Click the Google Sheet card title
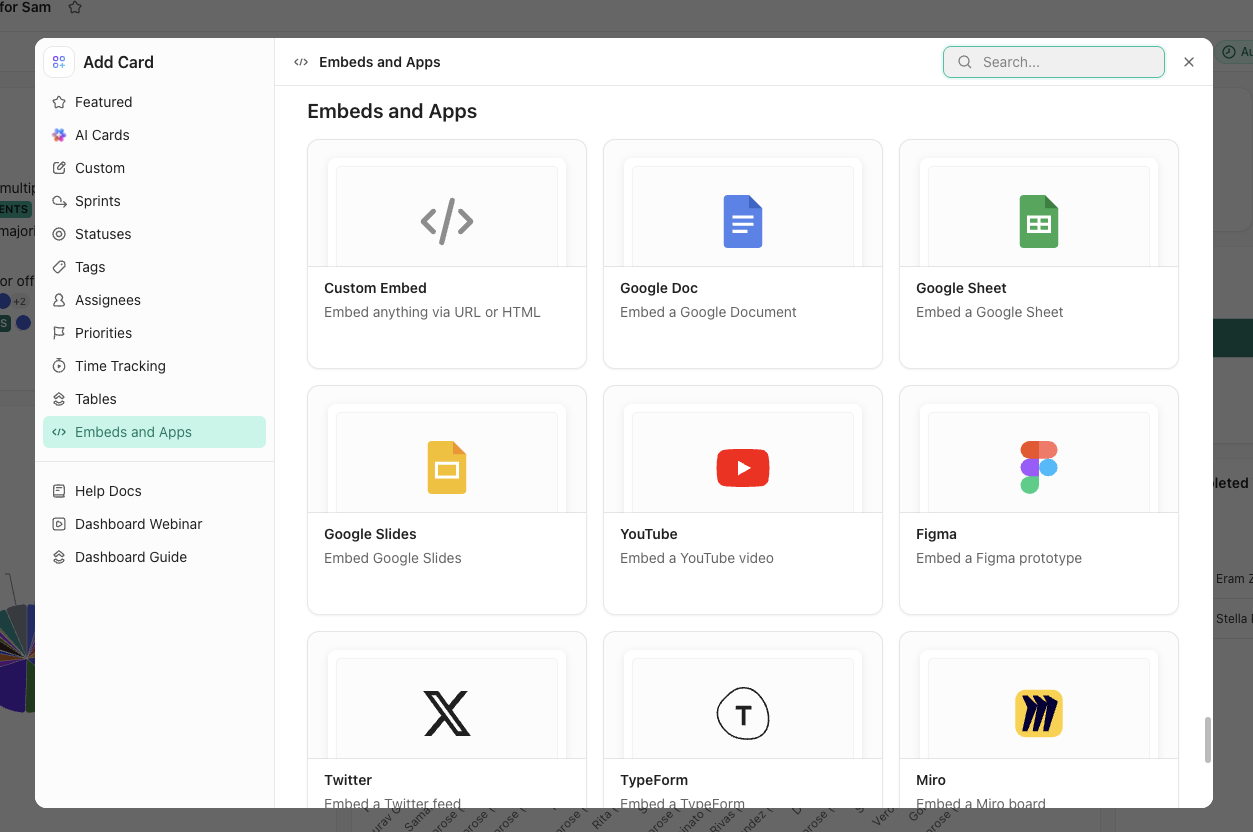The image size is (1253, 832). [961, 288]
